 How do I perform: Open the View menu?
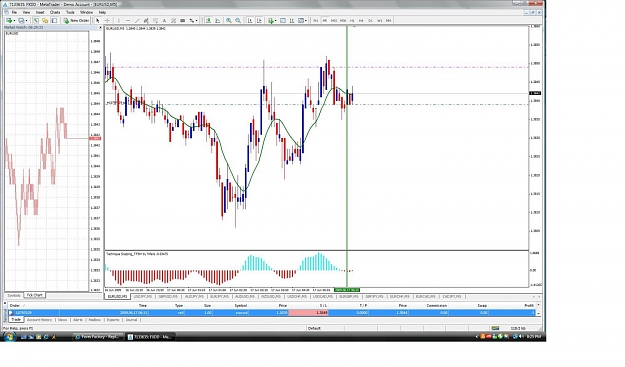click(x=26, y=12)
